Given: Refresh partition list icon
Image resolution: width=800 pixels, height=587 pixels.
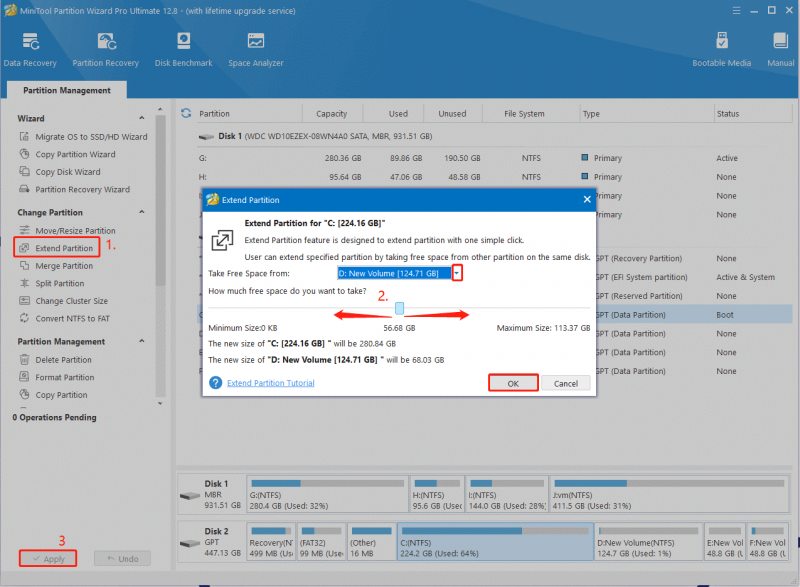Looking at the screenshot, I should click(x=186, y=113).
